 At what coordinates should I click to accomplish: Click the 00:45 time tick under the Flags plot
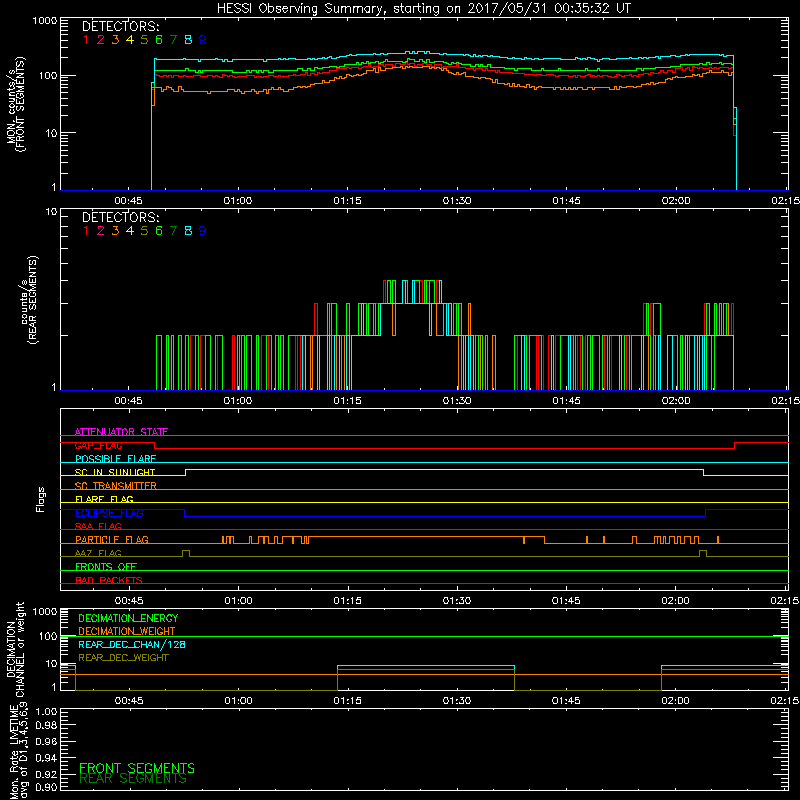point(129,601)
